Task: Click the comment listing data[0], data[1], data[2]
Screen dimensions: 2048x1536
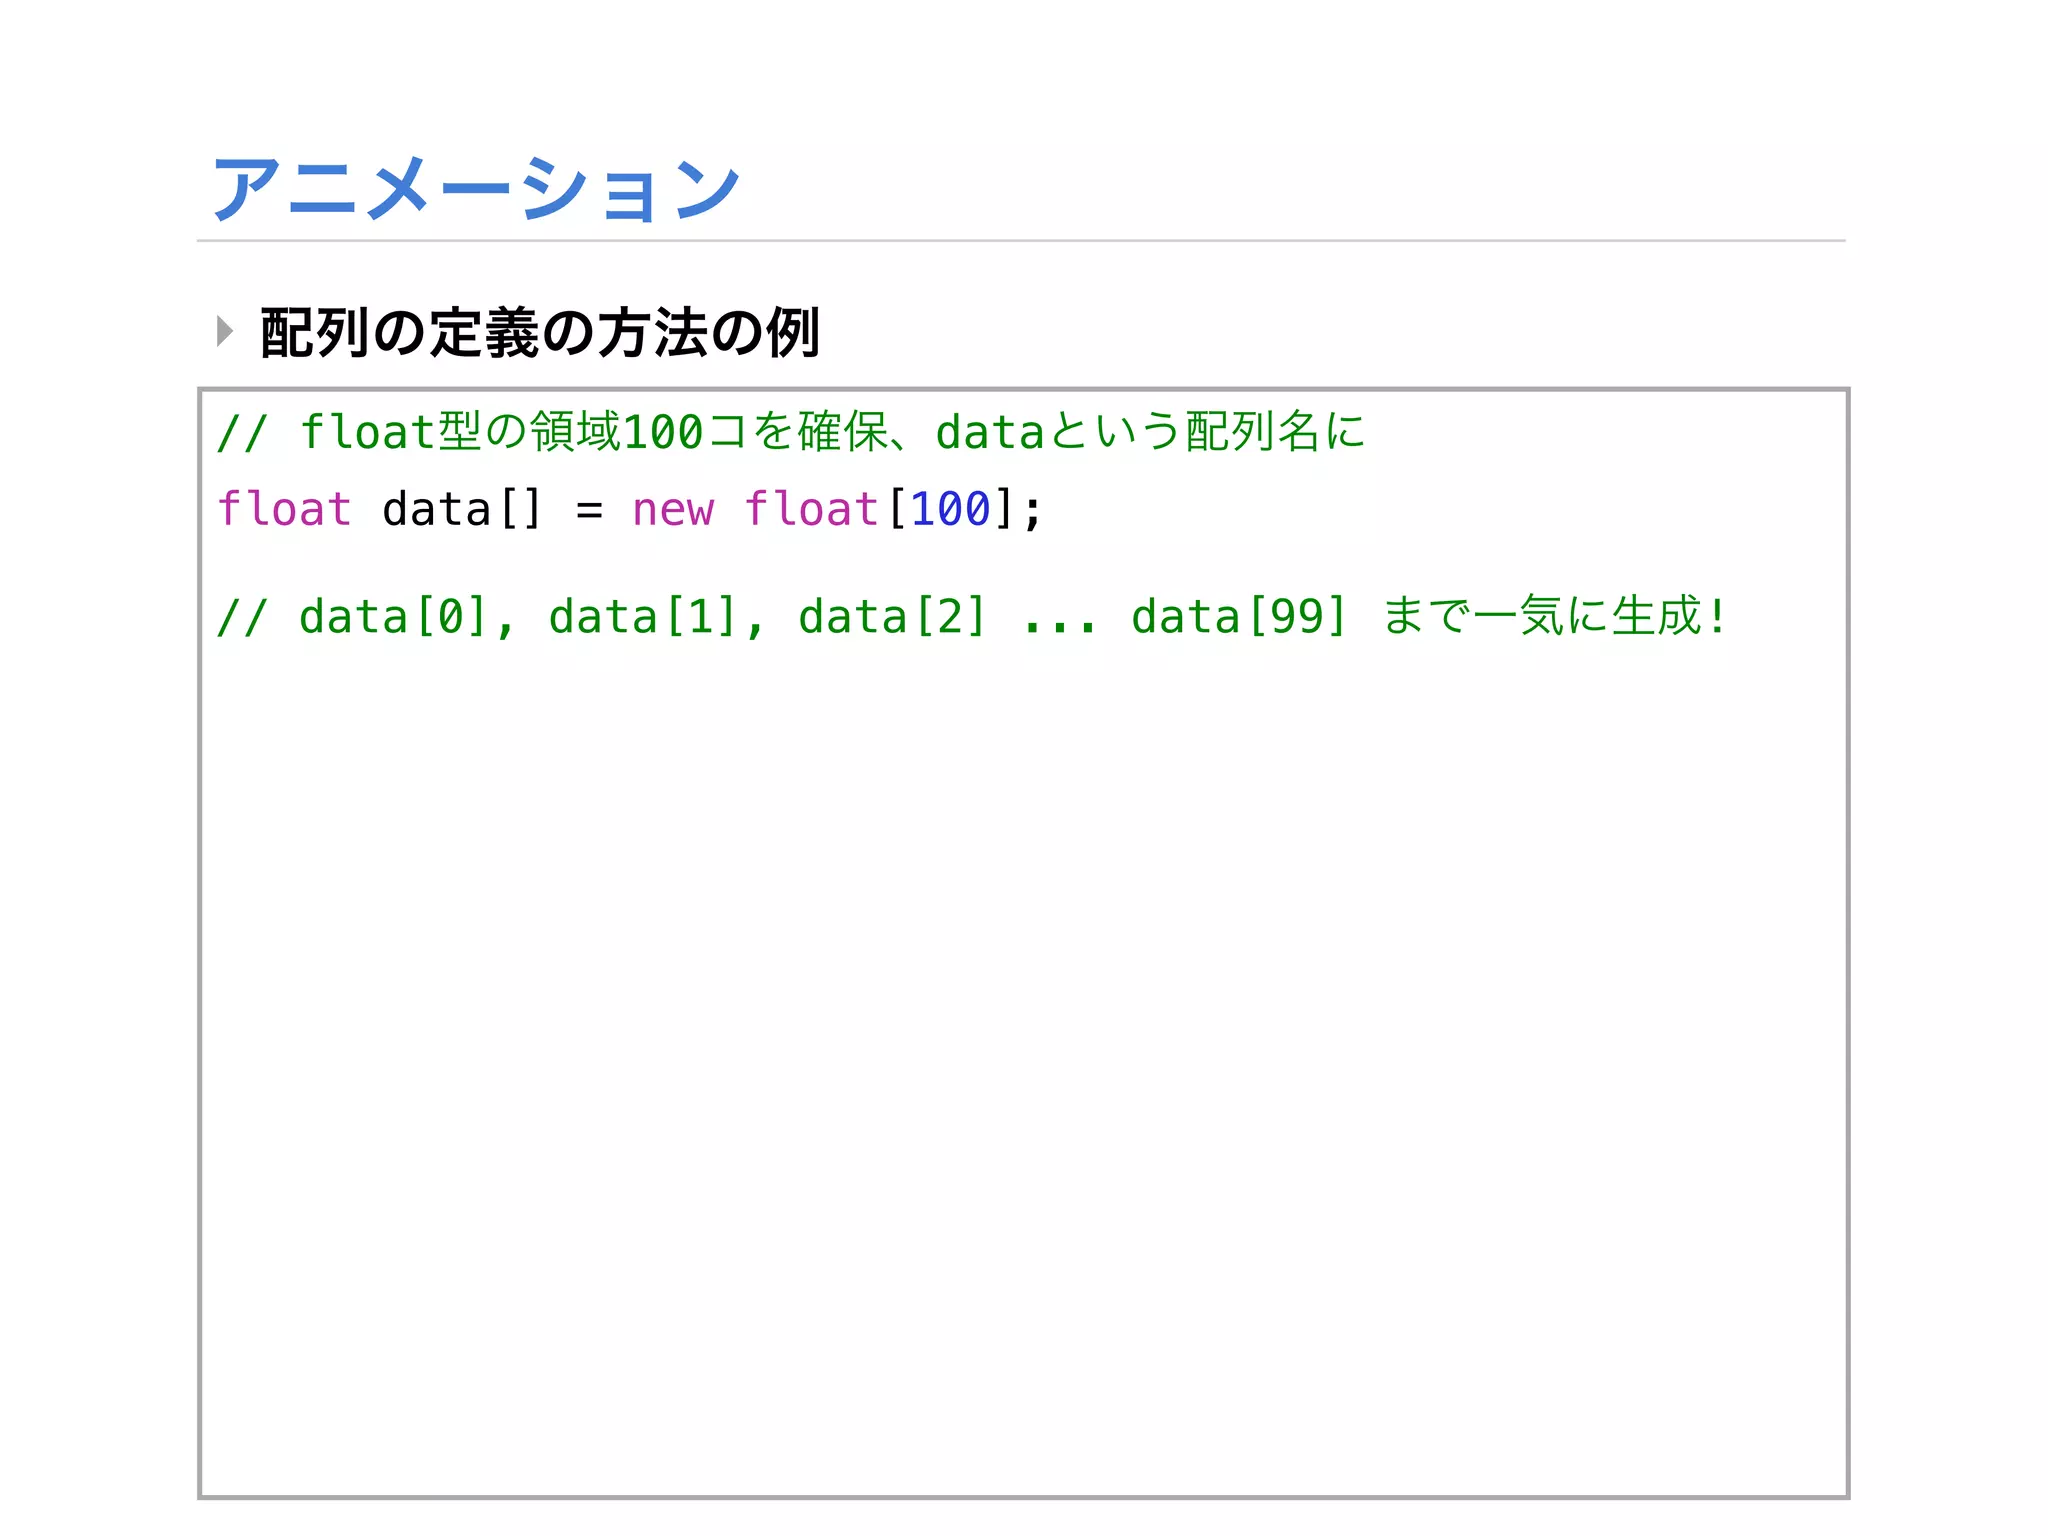Action: point(972,616)
